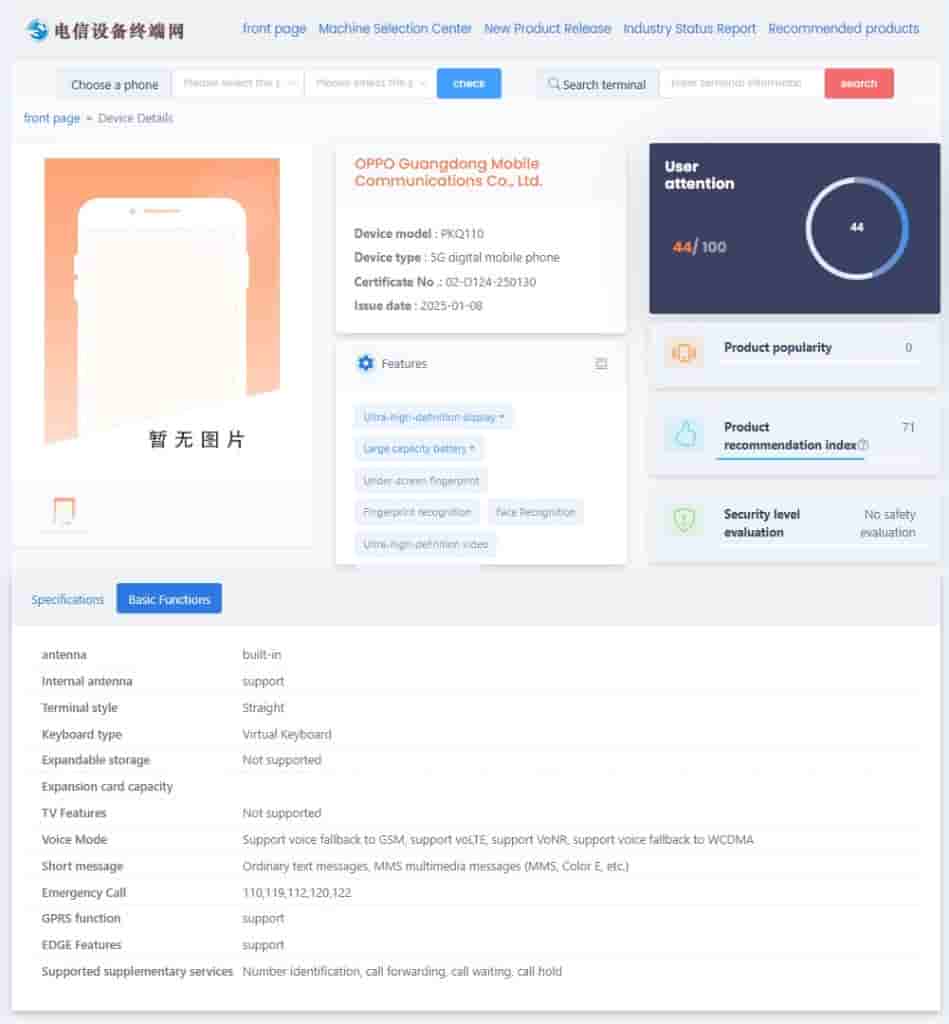Click the Under screen fingerprint tag
This screenshot has width=949, height=1024.
(x=421, y=481)
